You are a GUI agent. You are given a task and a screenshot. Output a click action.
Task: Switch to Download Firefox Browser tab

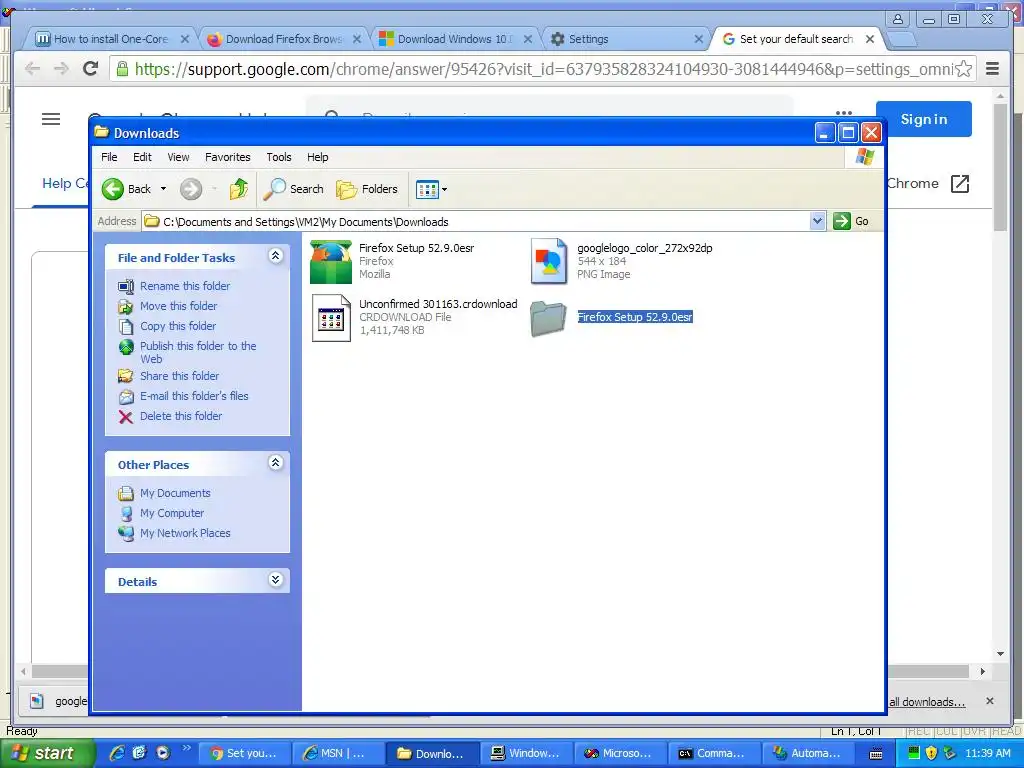[x=283, y=39]
